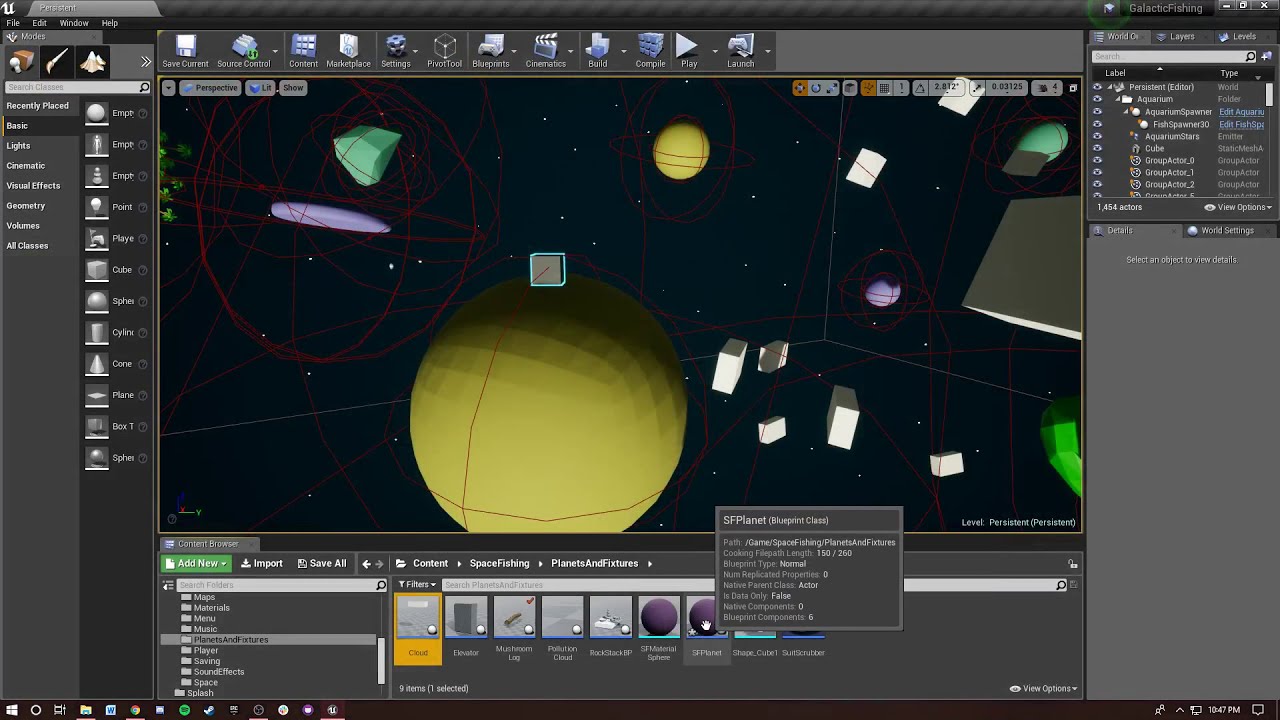Screen dimensions: 1280x720
Task: Open the Build options dropdown arrow
Action: click(623, 50)
